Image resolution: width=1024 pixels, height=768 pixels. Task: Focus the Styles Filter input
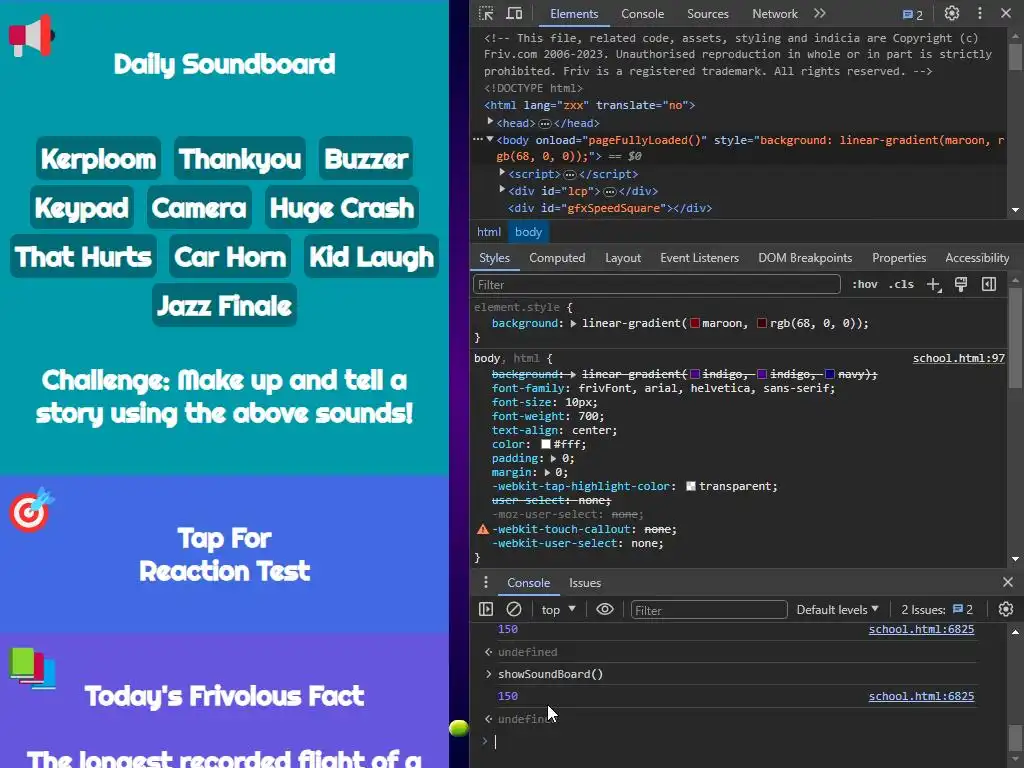tap(656, 285)
